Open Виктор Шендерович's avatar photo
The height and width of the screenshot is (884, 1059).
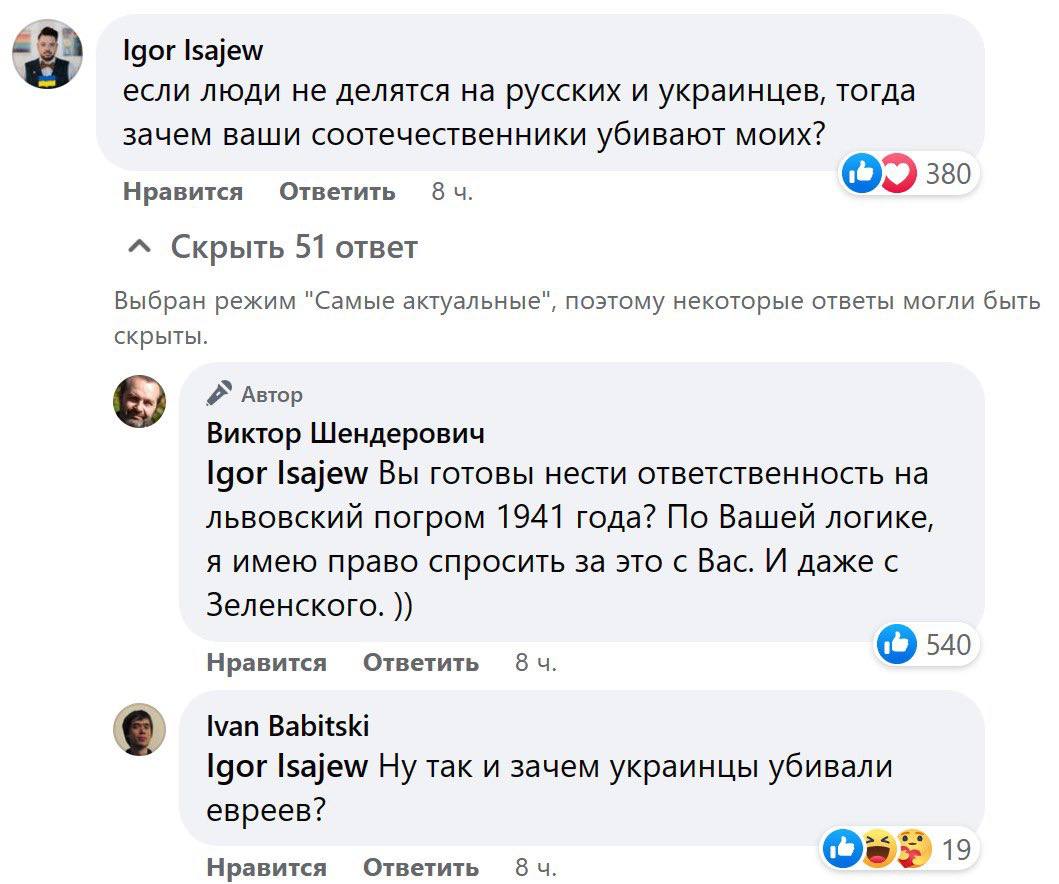139,402
